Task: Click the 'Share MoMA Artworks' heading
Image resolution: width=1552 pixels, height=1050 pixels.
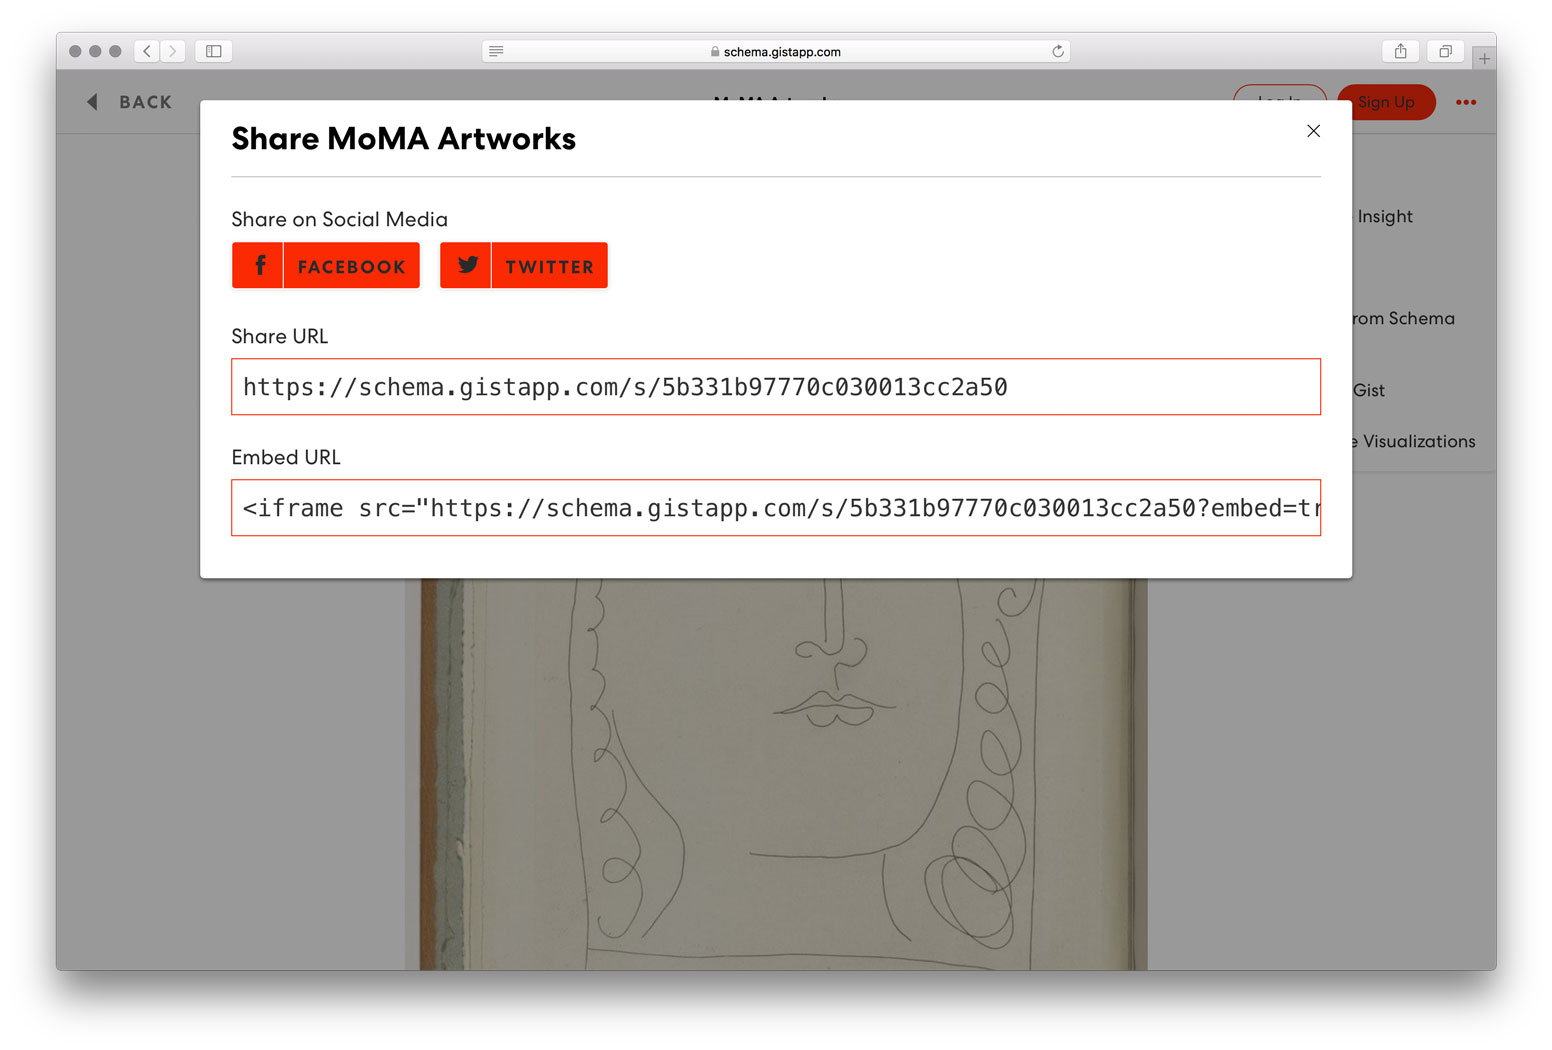Action: point(404,138)
